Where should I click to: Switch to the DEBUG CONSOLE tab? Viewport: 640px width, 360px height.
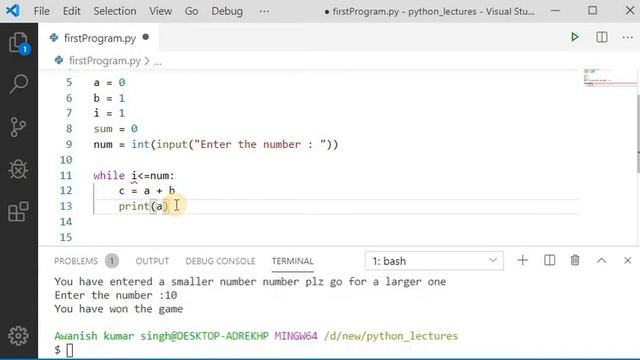(x=220, y=261)
